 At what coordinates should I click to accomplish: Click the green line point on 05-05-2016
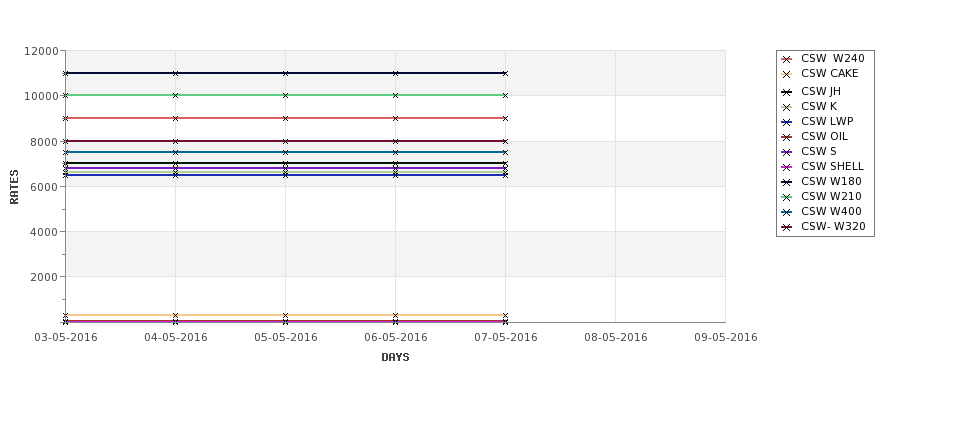(285, 95)
